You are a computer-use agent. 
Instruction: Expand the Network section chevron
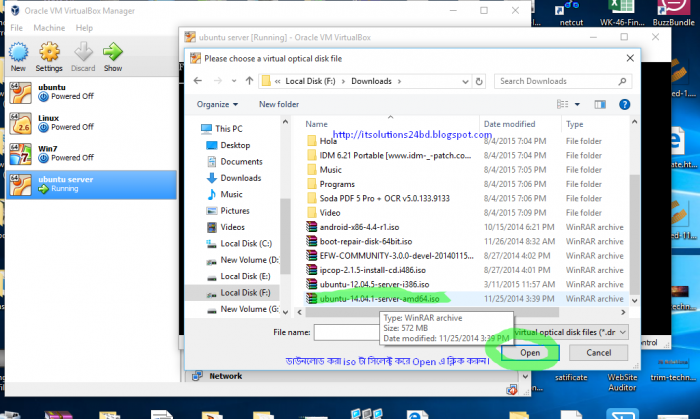(x=525, y=376)
